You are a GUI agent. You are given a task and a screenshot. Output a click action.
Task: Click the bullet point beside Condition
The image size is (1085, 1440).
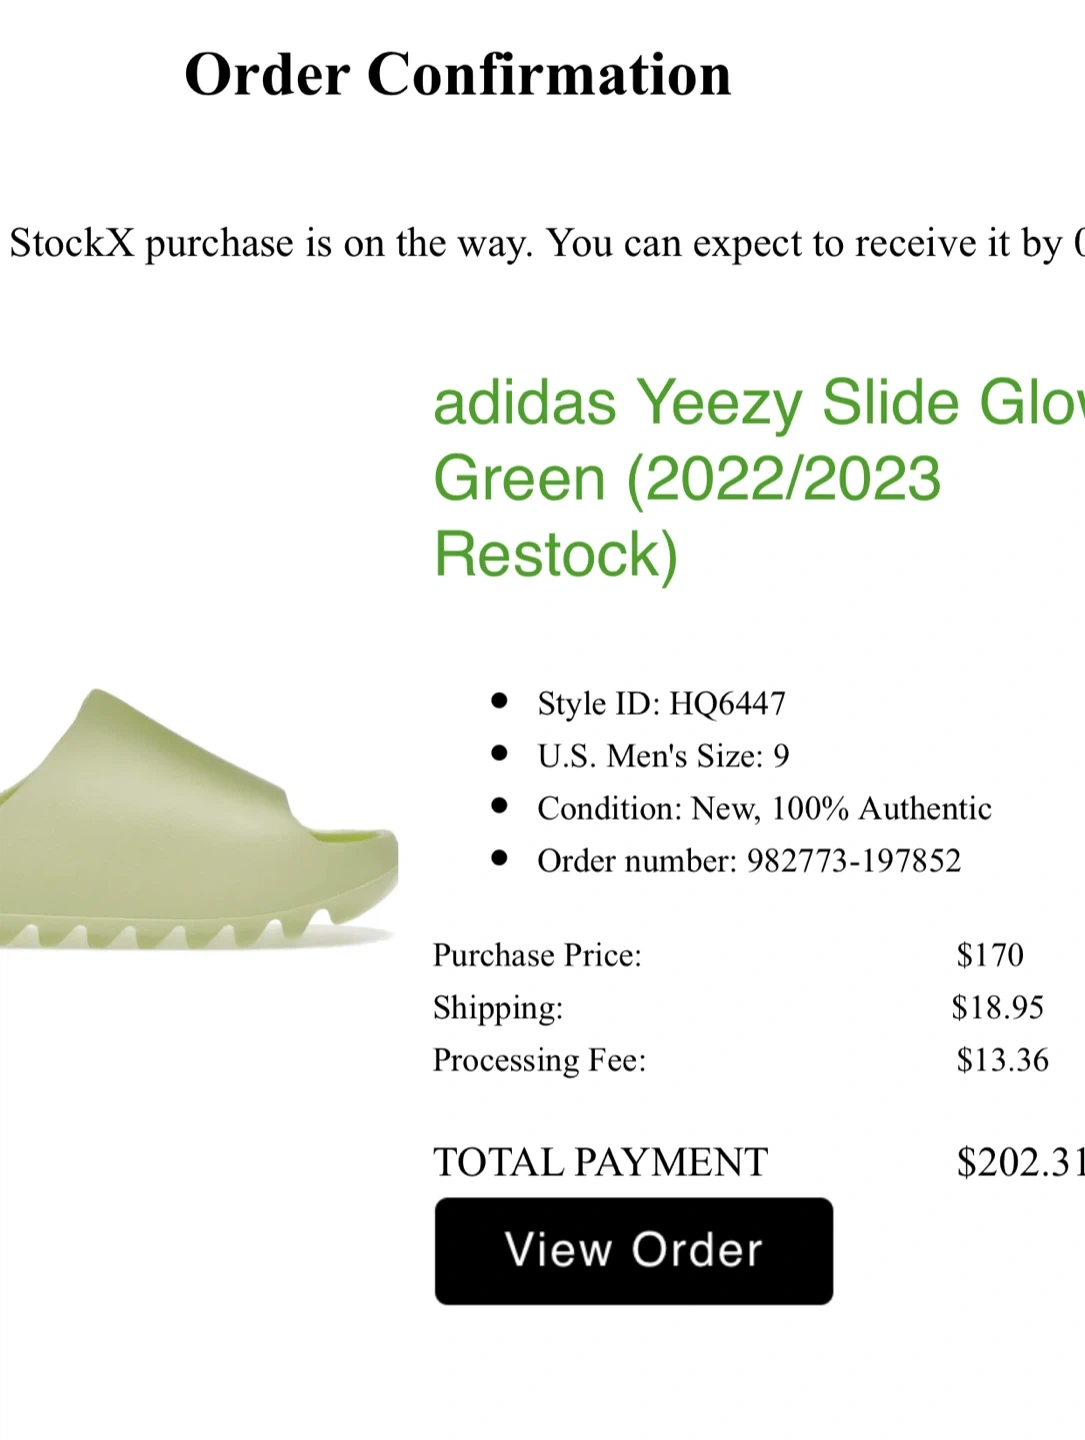pos(500,806)
